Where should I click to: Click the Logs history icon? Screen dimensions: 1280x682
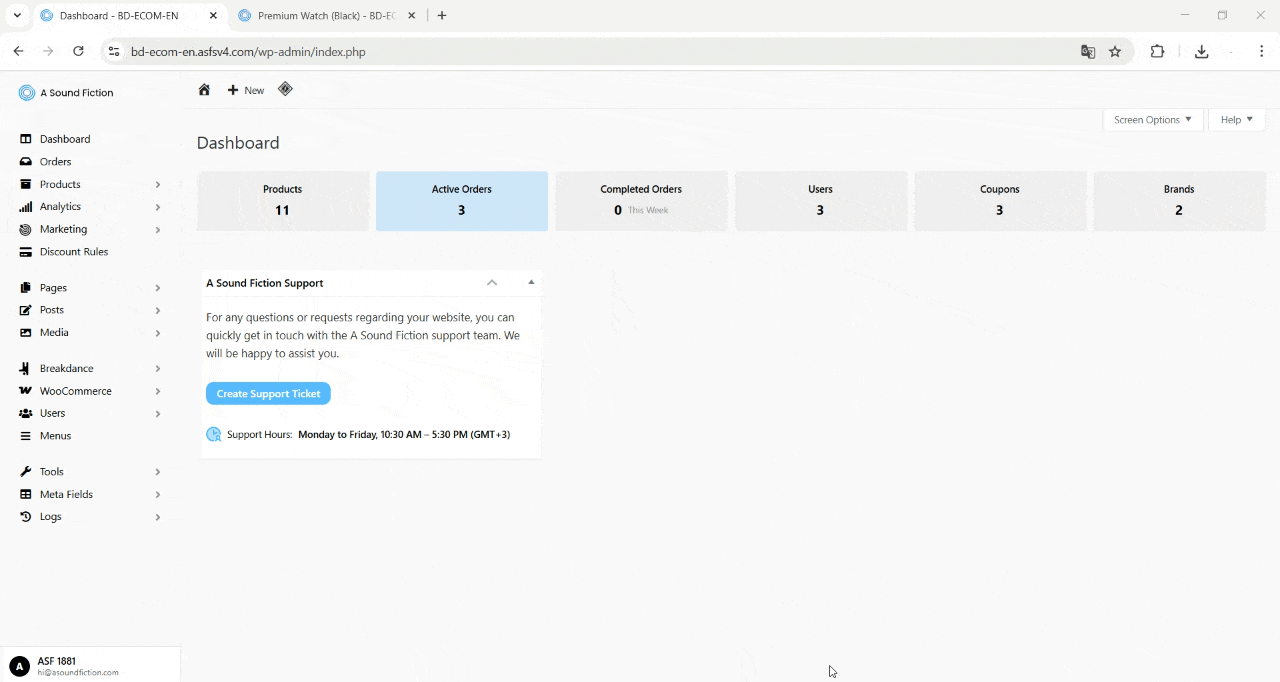click(x=26, y=517)
